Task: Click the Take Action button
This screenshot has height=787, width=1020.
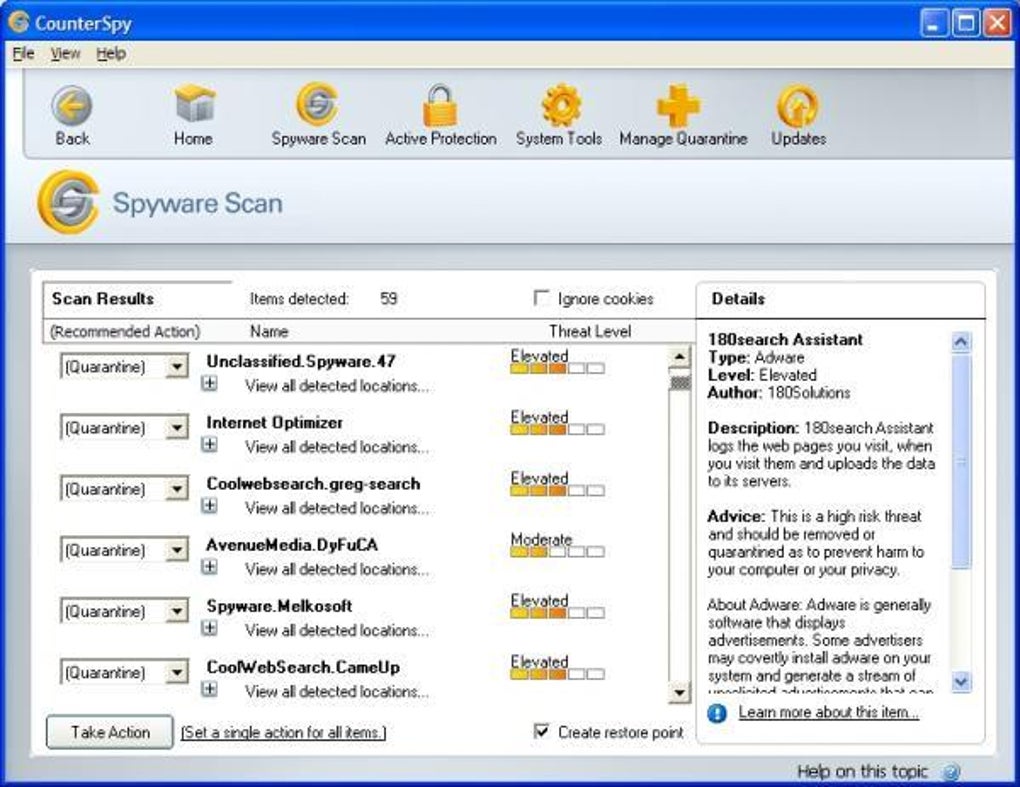Action: (110, 732)
